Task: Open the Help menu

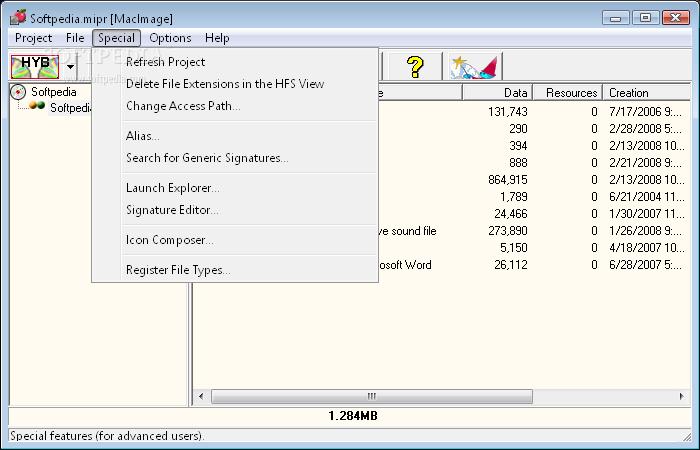Action: [x=217, y=38]
